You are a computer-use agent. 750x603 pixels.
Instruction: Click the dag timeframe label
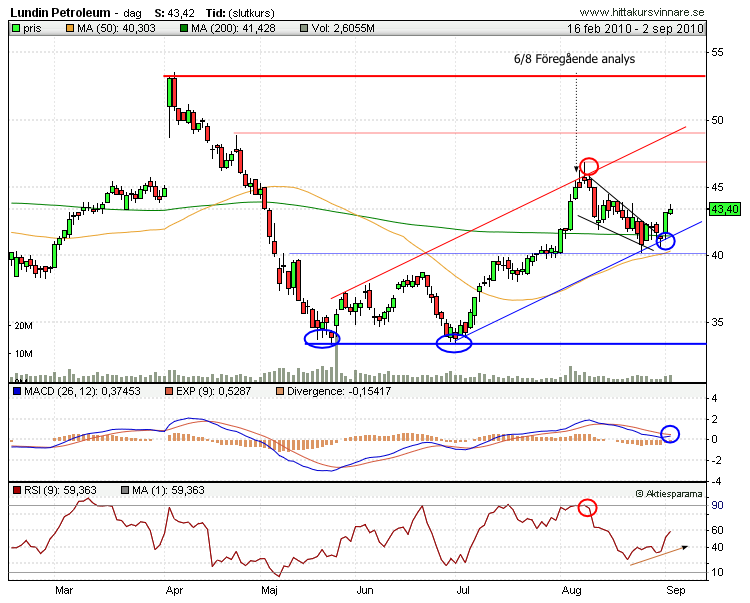[x=132, y=13]
